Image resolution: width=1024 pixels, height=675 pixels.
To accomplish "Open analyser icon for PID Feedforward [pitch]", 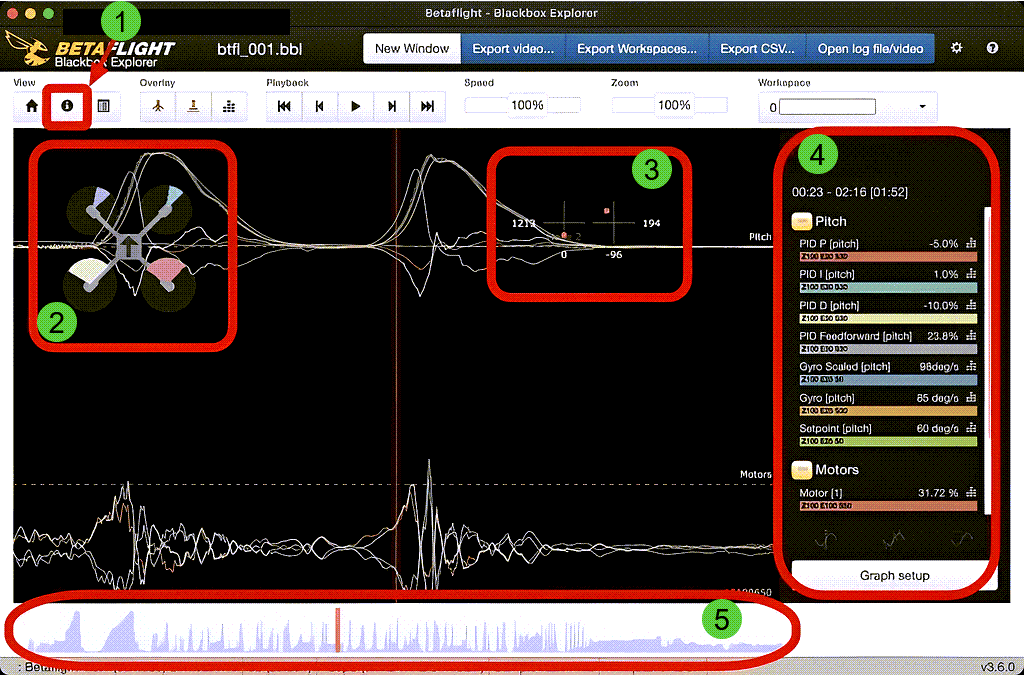I will [972, 336].
